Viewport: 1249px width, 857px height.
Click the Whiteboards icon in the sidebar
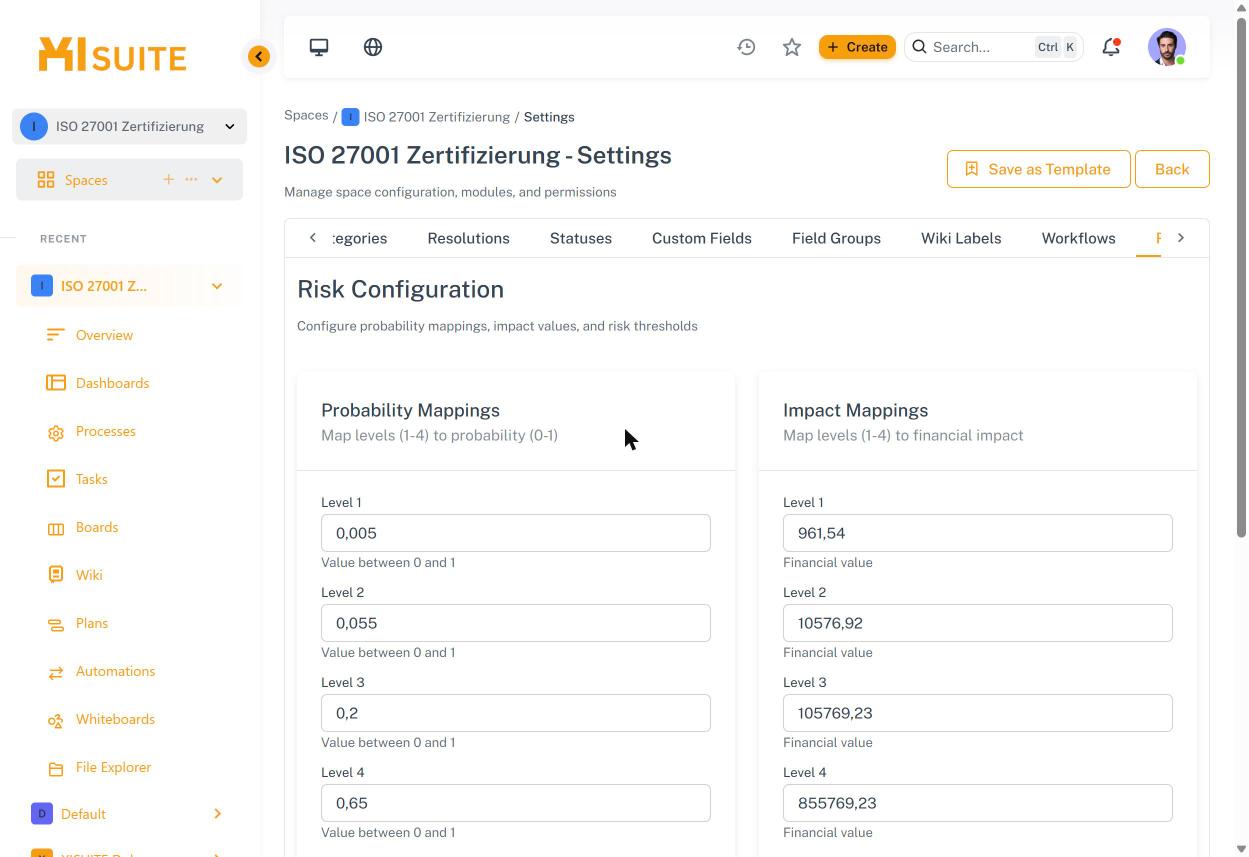(56, 720)
